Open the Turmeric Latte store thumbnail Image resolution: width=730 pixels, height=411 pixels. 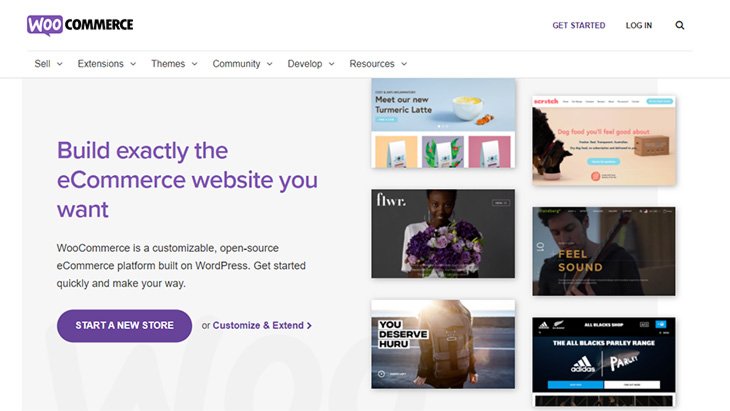(x=443, y=123)
